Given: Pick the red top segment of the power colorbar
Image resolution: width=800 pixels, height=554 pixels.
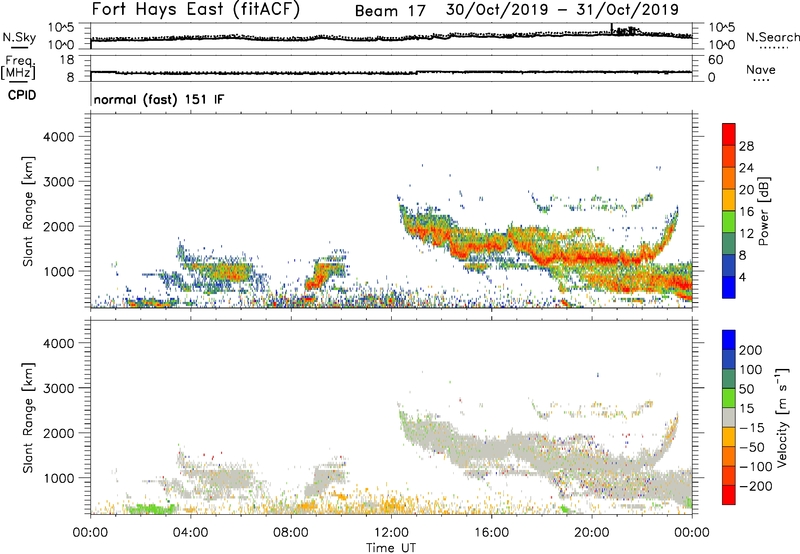Looking at the screenshot, I should point(729,134).
